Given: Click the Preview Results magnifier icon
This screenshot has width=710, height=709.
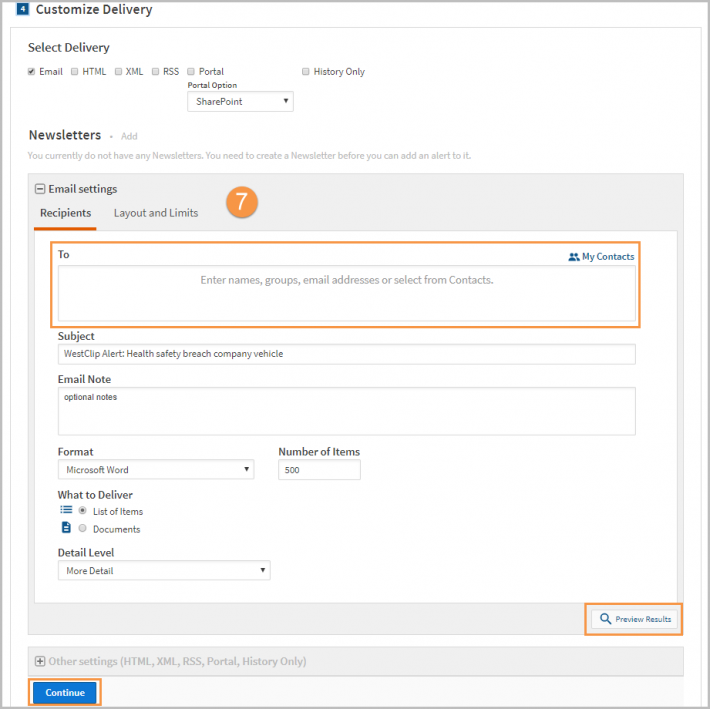Looking at the screenshot, I should point(605,618).
